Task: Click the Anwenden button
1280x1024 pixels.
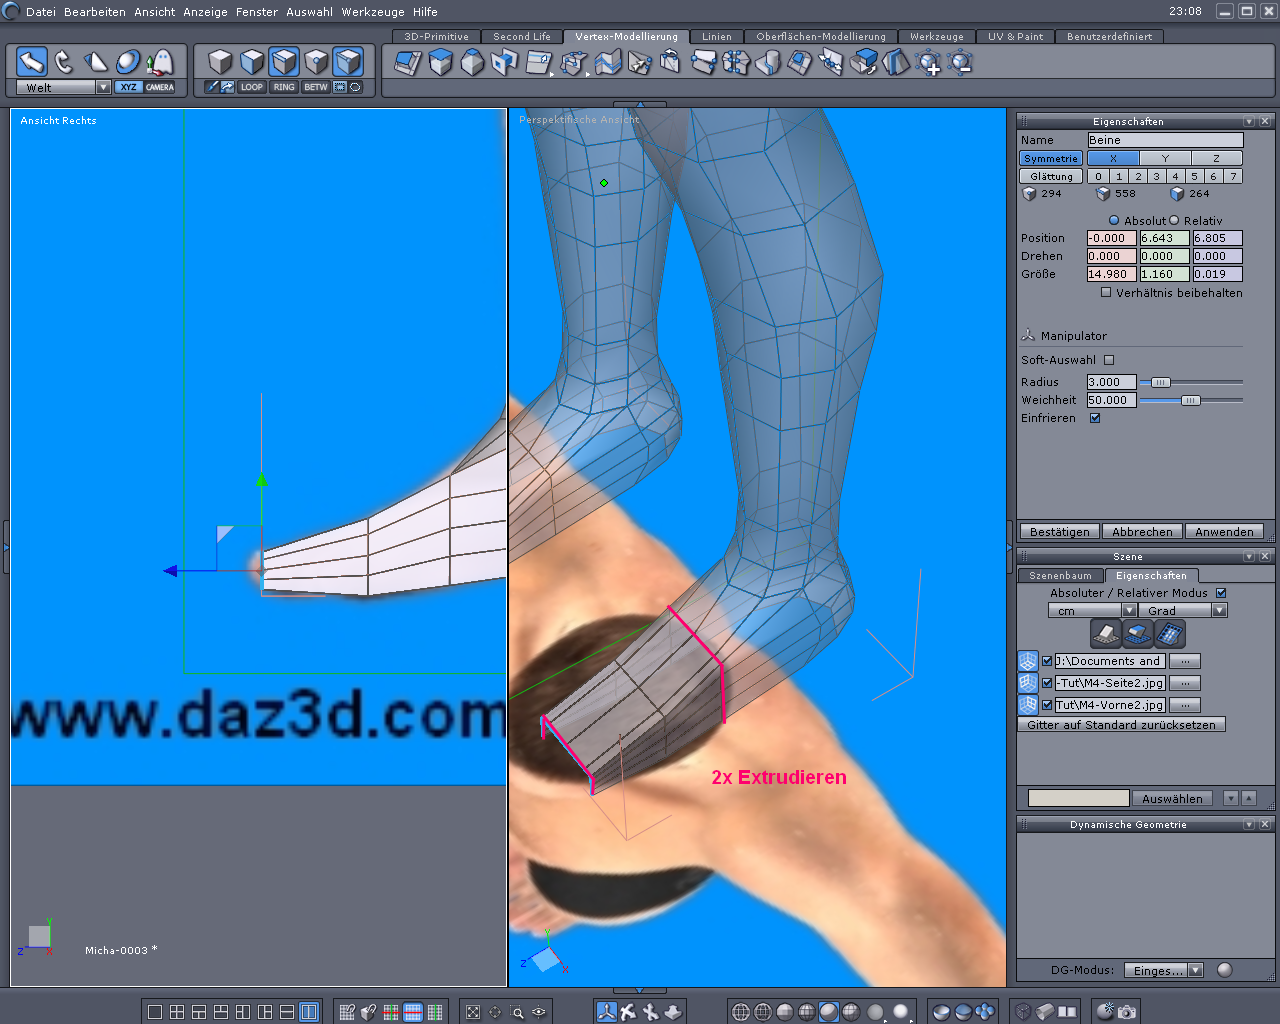Action: click(x=1224, y=531)
